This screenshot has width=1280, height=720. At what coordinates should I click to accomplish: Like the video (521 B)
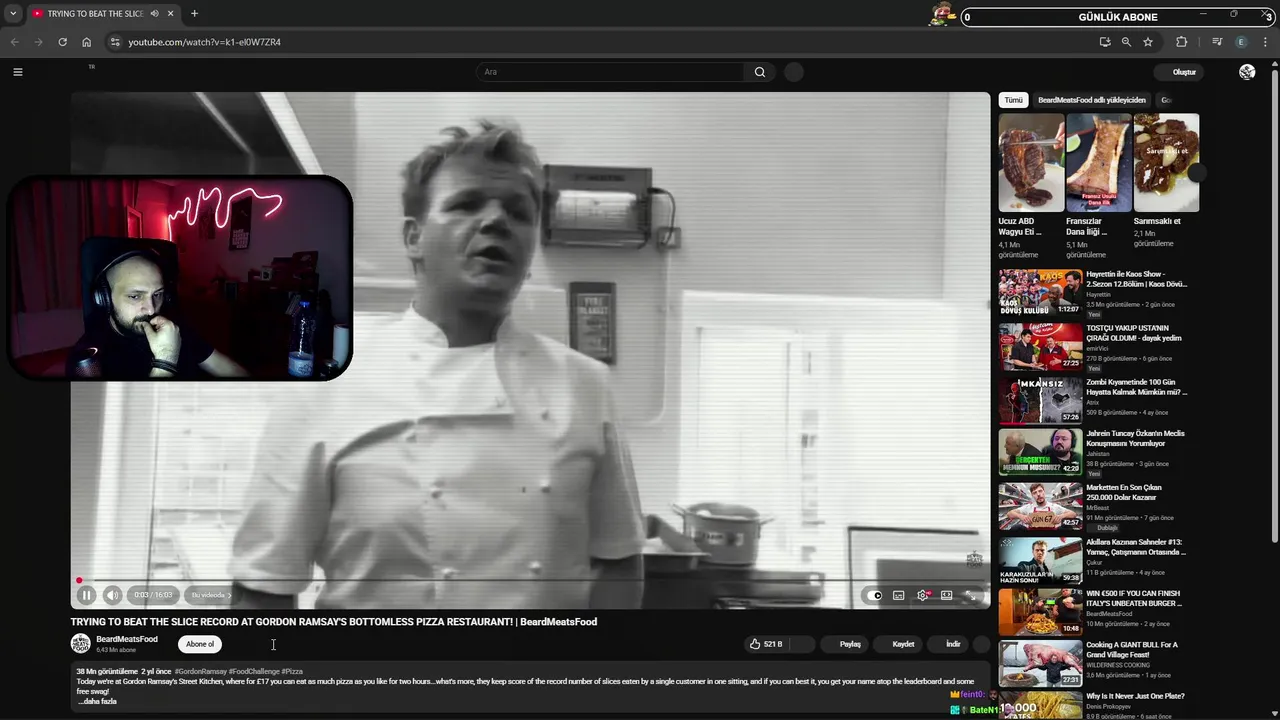tap(768, 644)
